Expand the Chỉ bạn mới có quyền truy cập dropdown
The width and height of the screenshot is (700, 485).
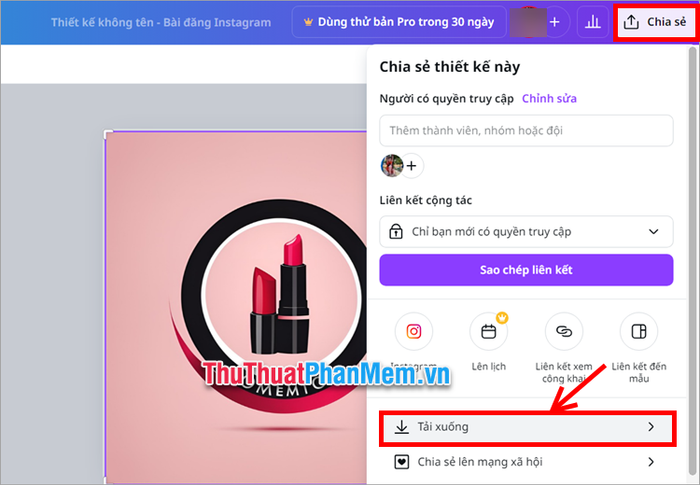tap(526, 231)
